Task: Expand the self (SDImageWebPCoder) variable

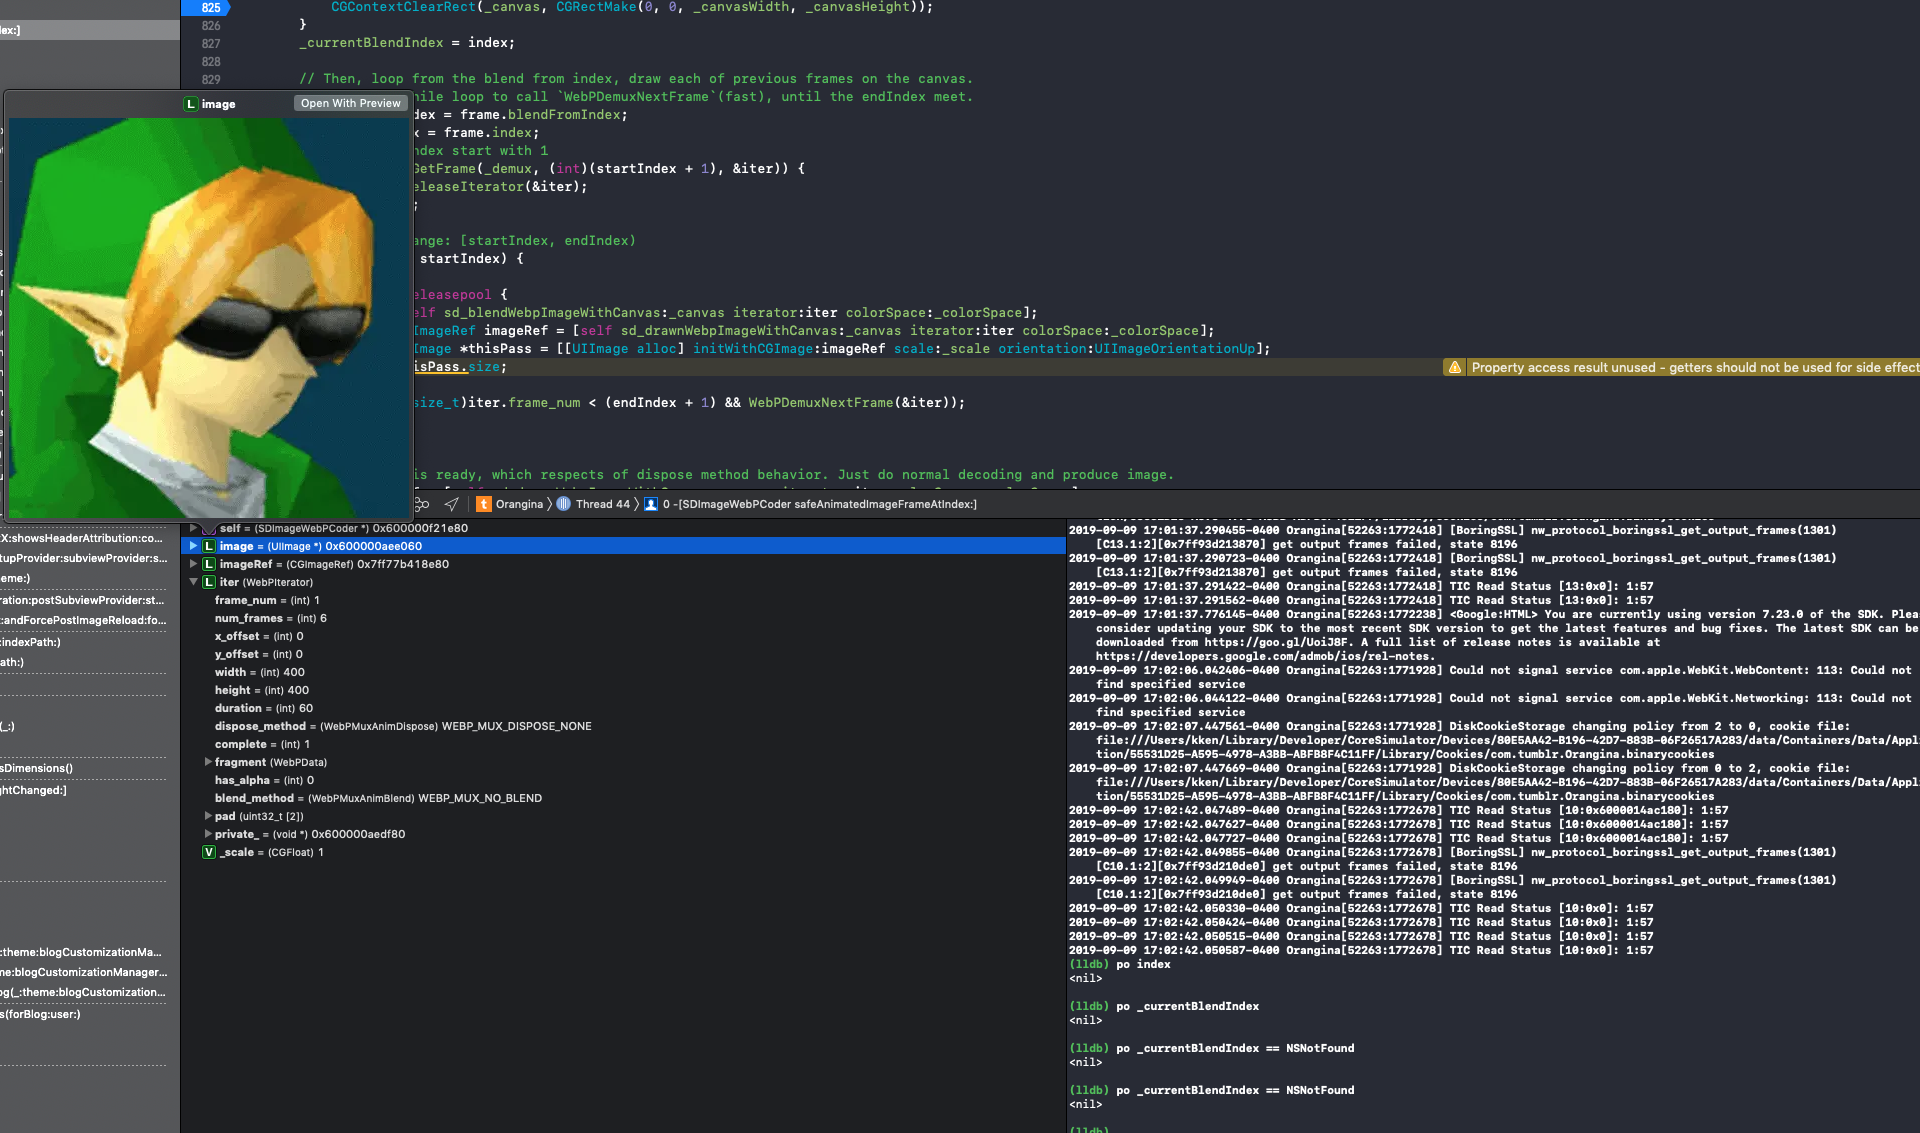Action: (191, 528)
